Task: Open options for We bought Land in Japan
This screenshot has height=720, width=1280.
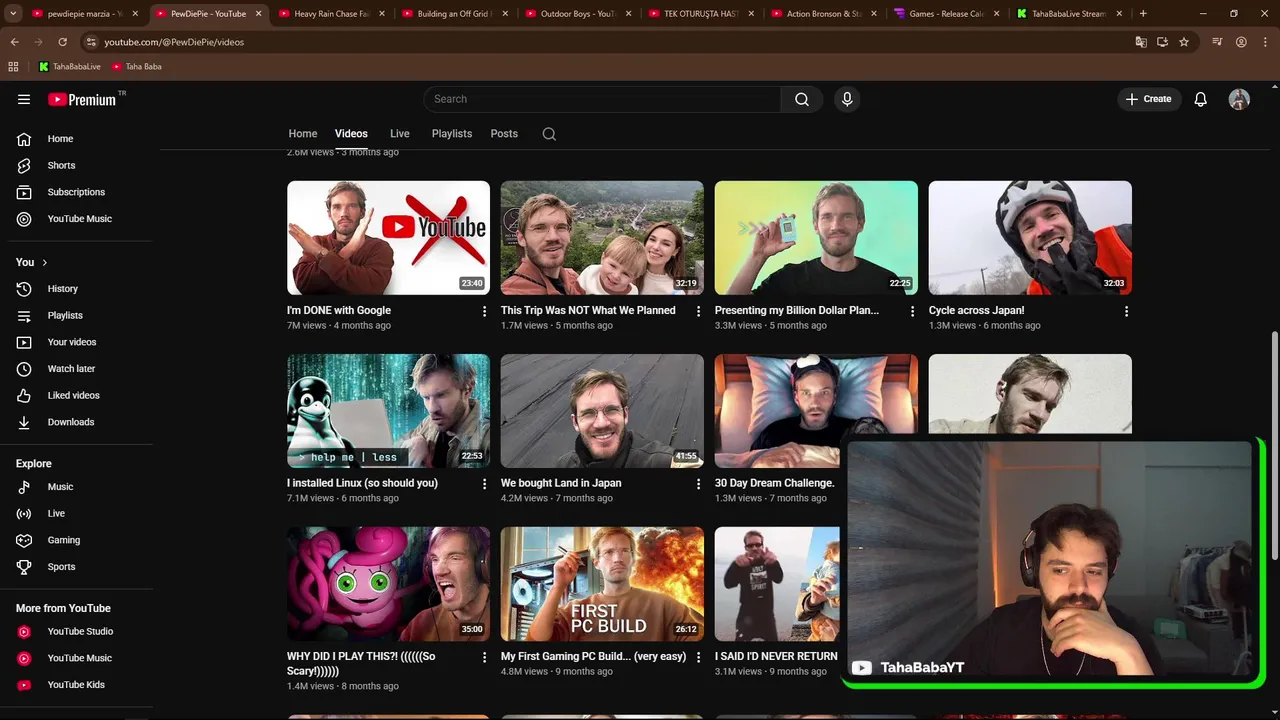Action: (x=699, y=484)
